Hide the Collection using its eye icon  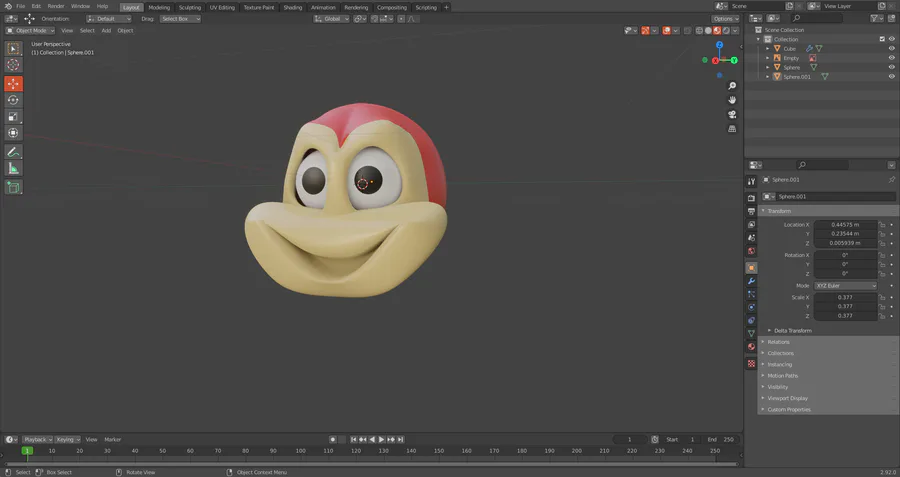point(891,39)
